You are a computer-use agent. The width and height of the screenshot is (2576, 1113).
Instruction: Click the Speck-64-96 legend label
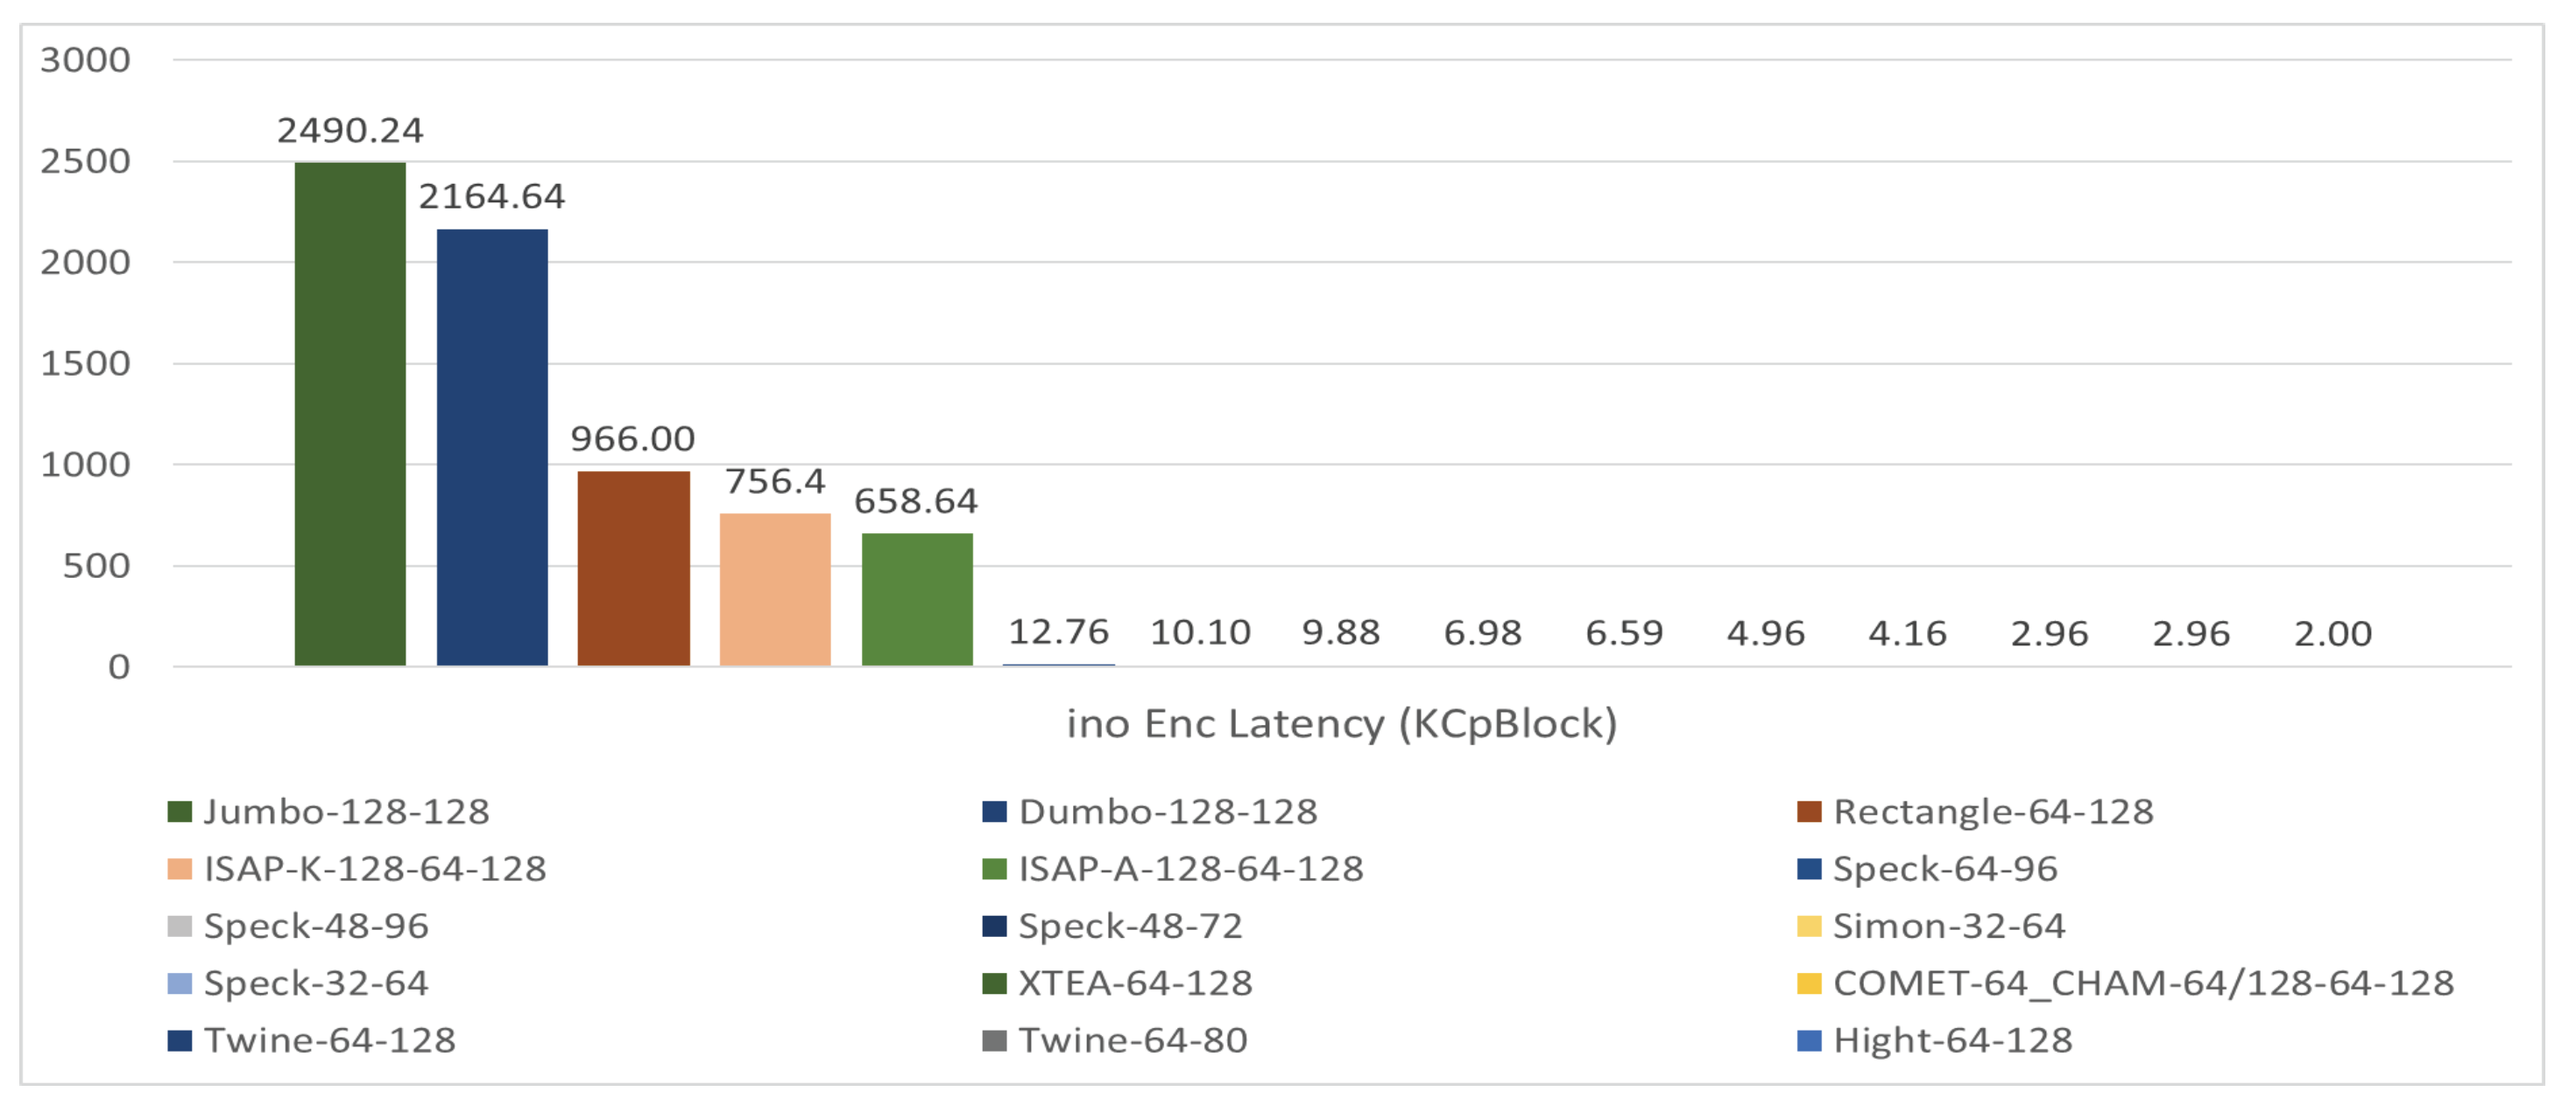tap(1945, 868)
